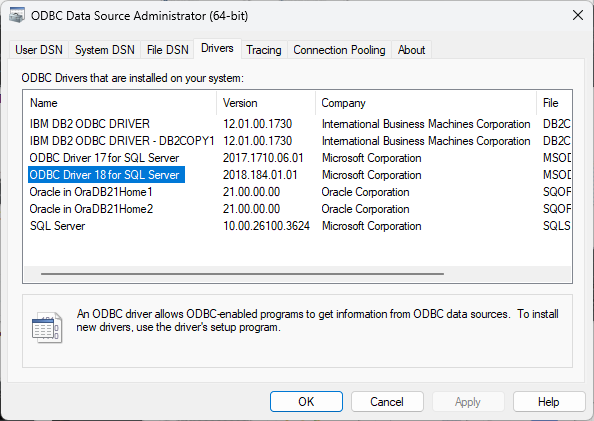Click Oracle Corporation for OraDB21Home2 row
The image size is (594, 421).
pyautogui.click(x=366, y=209)
